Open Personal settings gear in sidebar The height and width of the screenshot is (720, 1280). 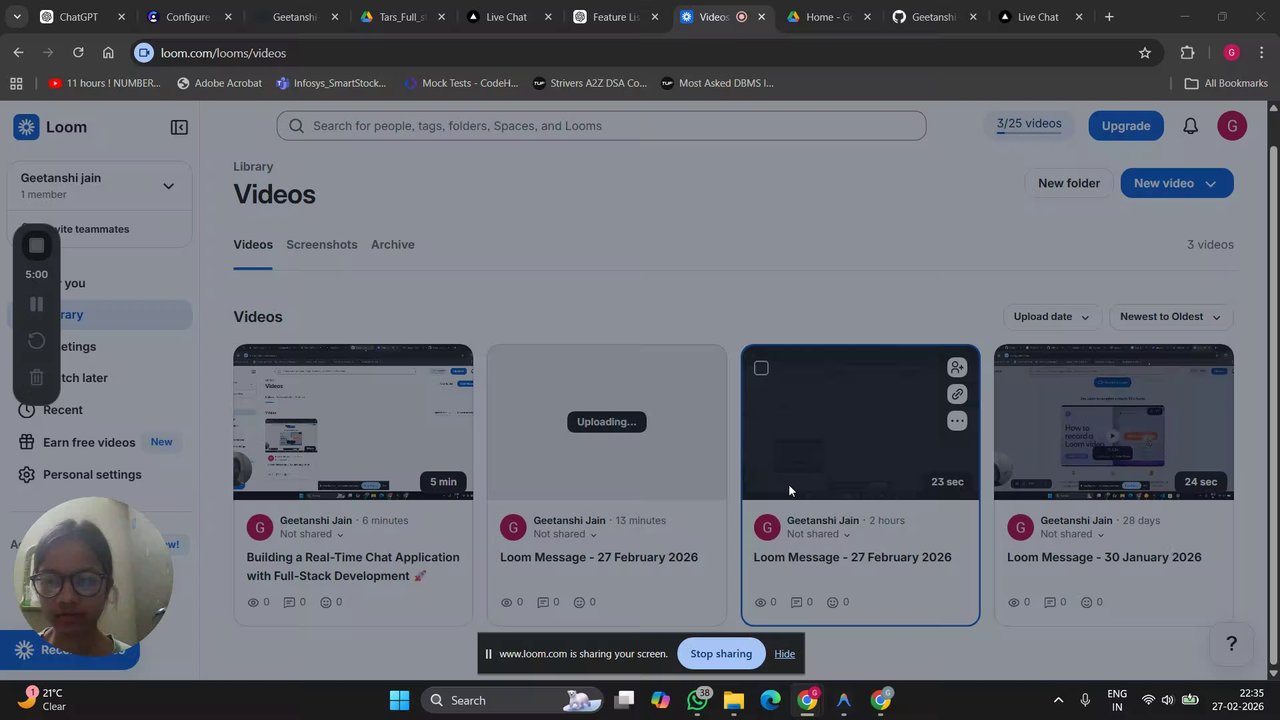pyautogui.click(x=26, y=474)
